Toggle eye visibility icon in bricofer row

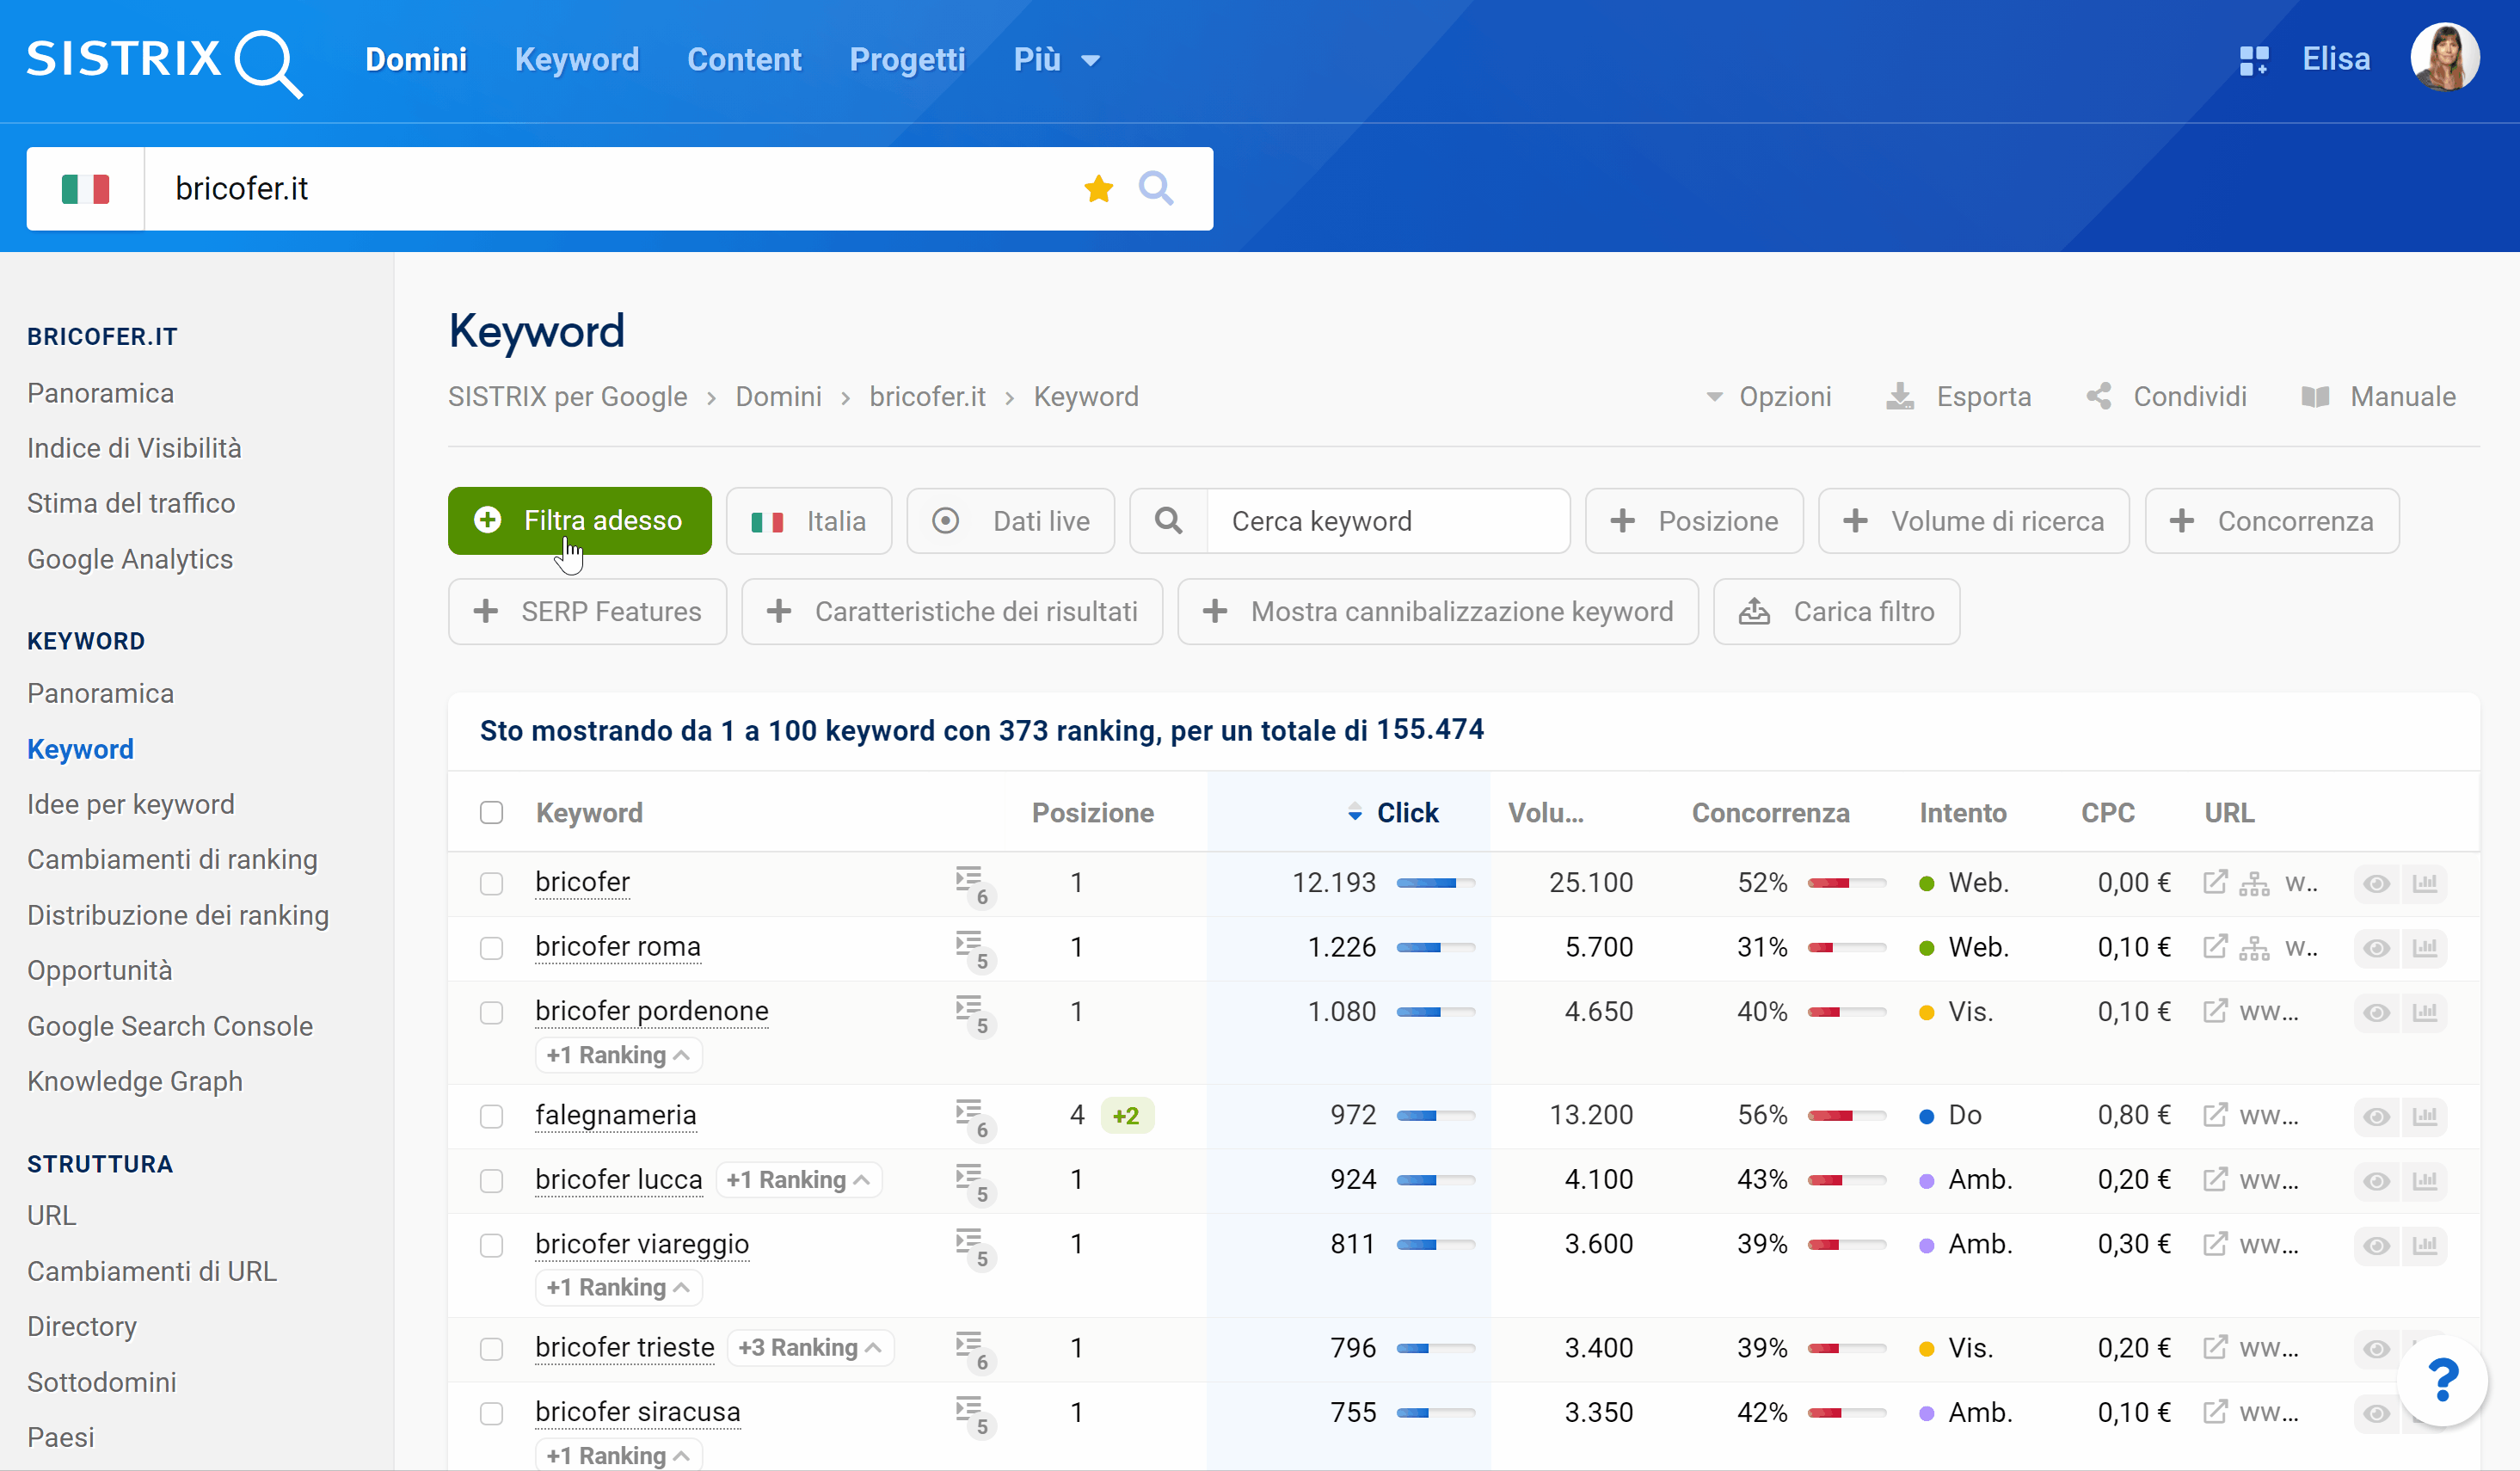(x=2376, y=883)
